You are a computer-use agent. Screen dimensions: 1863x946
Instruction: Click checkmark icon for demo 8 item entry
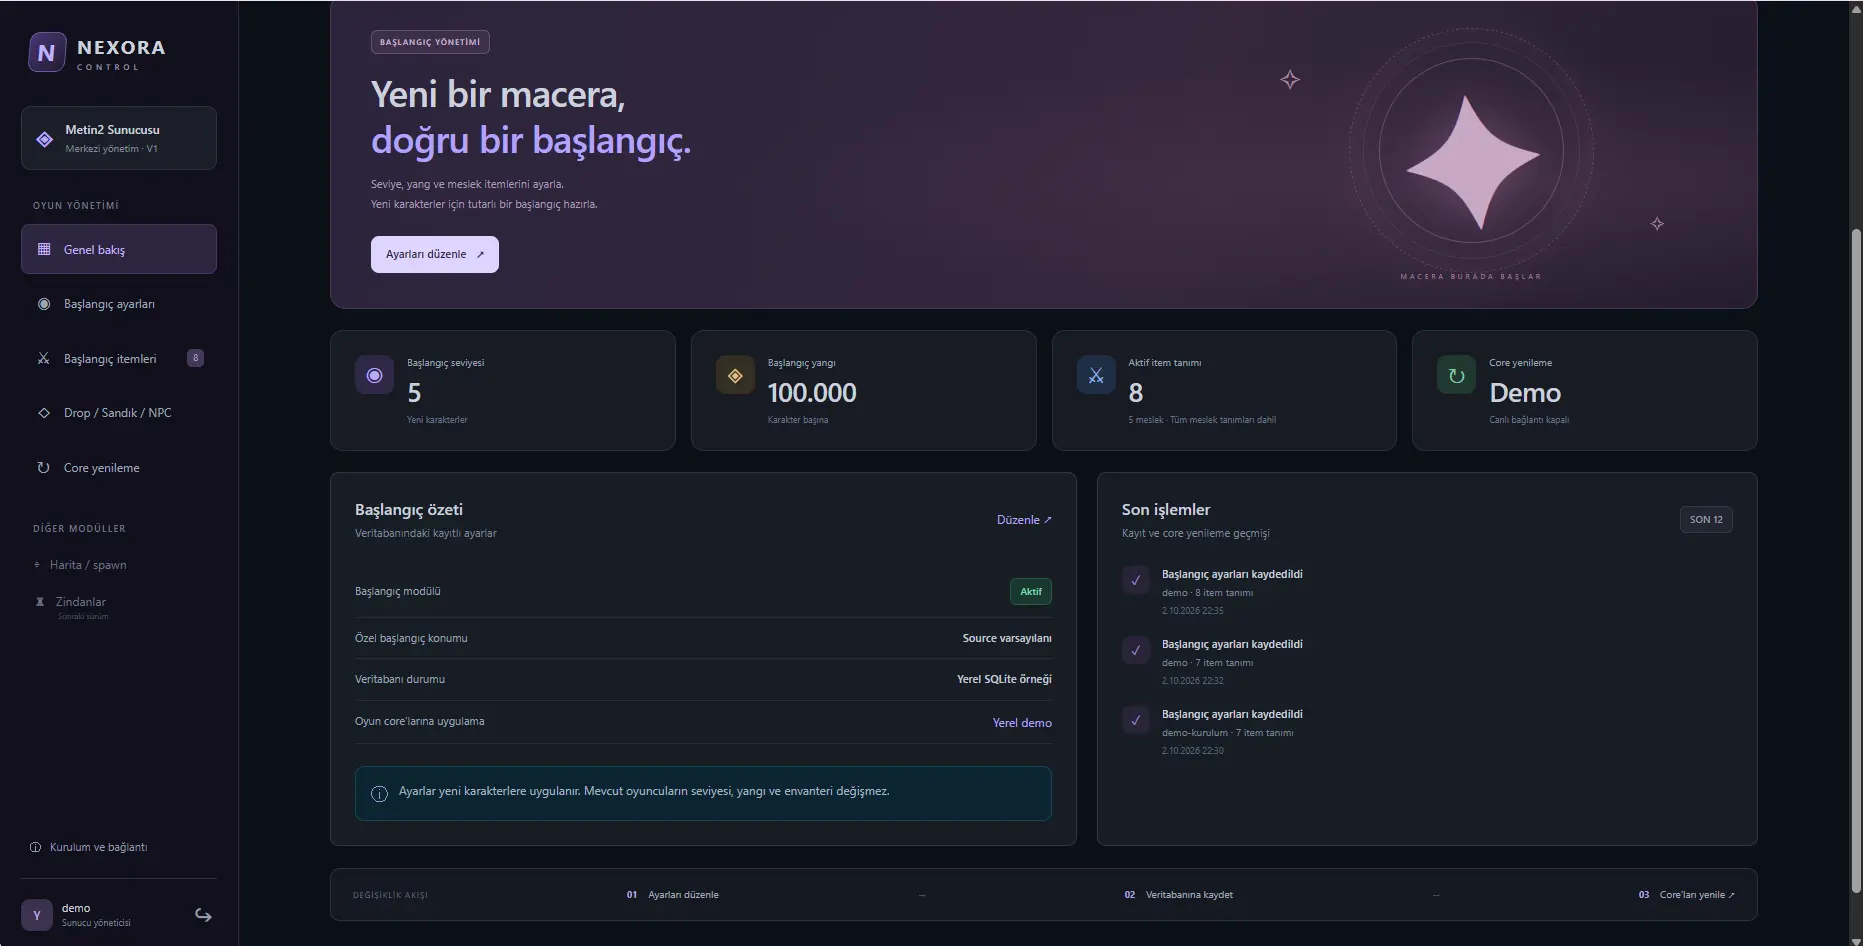tap(1136, 580)
